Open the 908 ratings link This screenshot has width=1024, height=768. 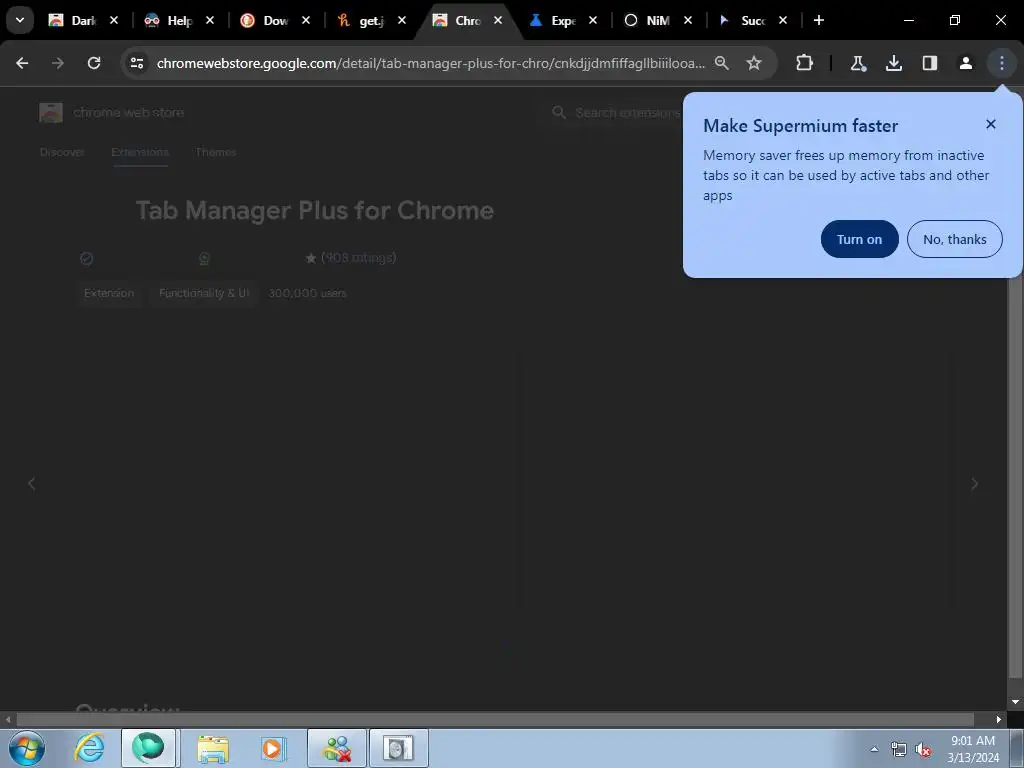click(x=359, y=257)
